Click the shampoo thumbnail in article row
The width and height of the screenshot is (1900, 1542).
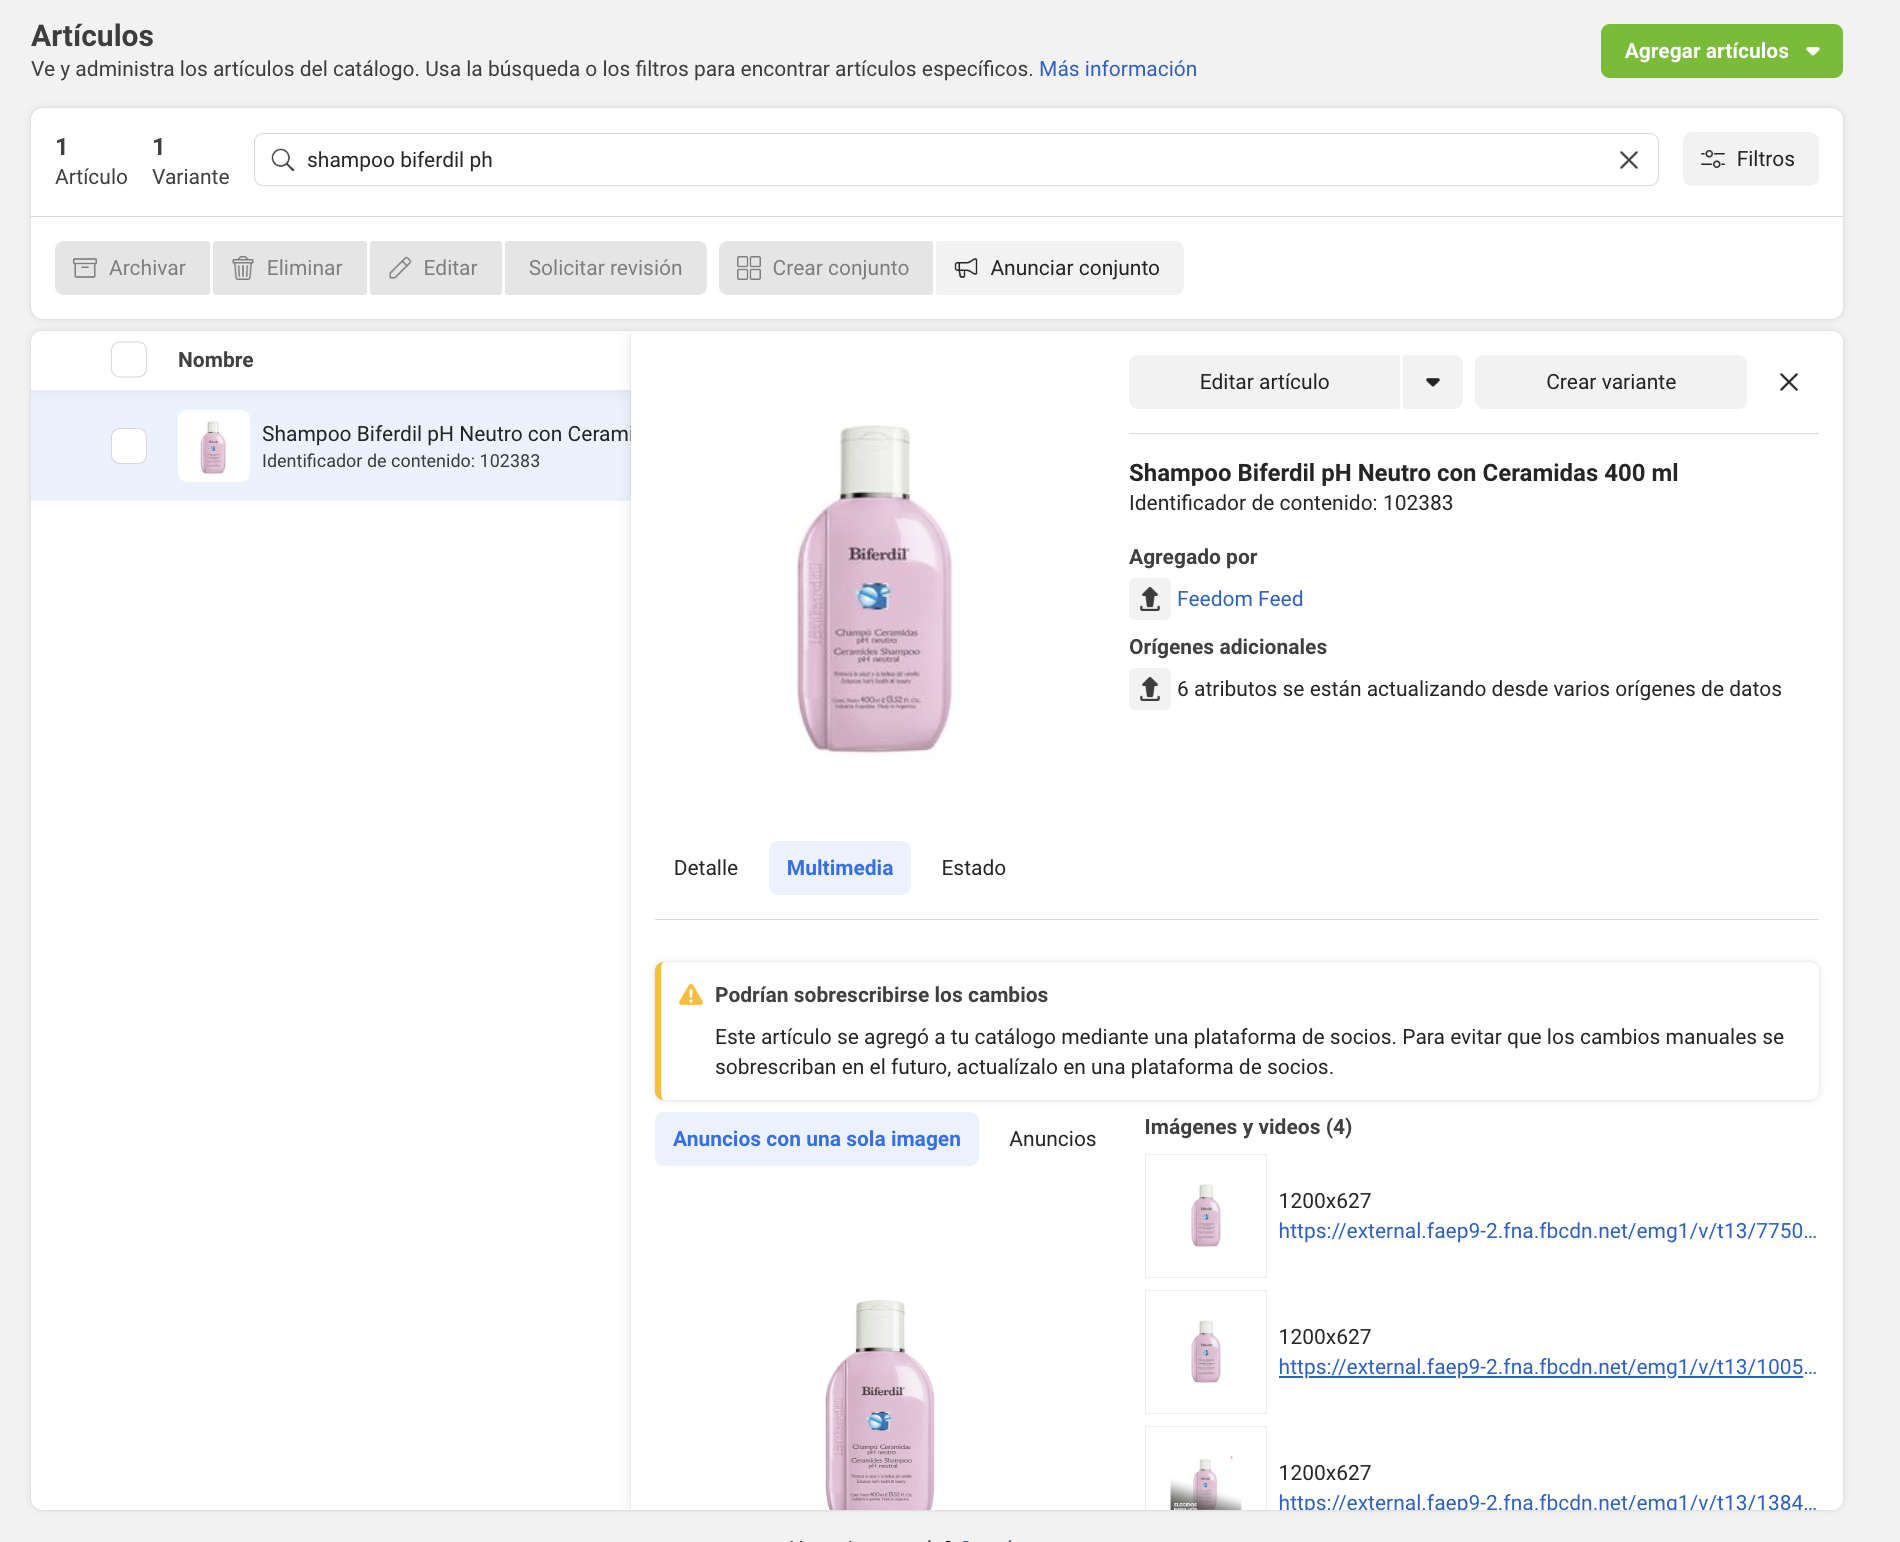click(x=213, y=446)
